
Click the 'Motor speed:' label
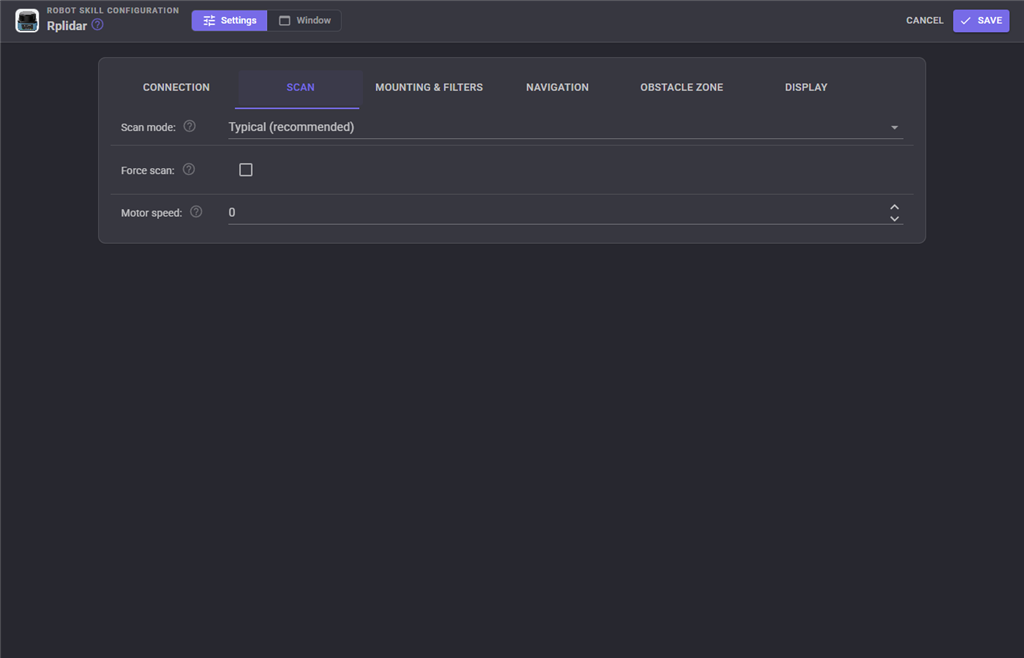click(x=152, y=213)
